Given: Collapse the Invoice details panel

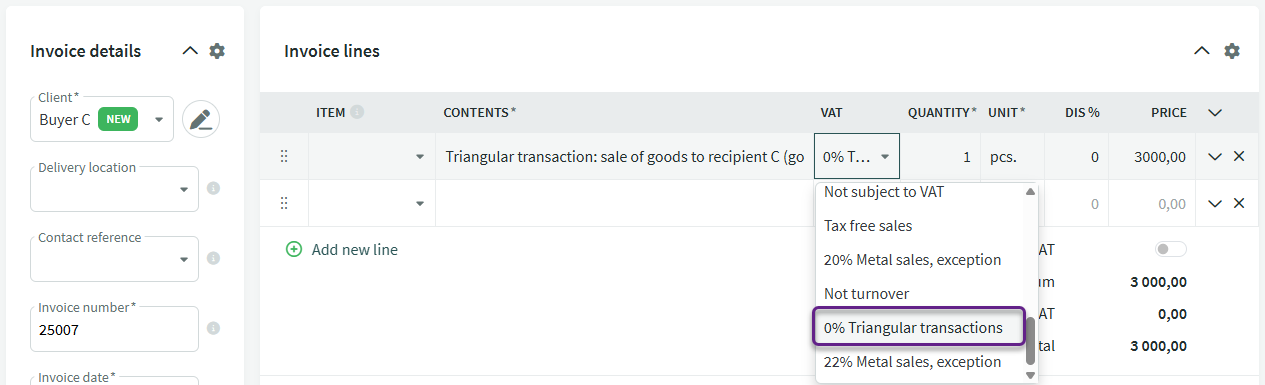Looking at the screenshot, I should (190, 51).
